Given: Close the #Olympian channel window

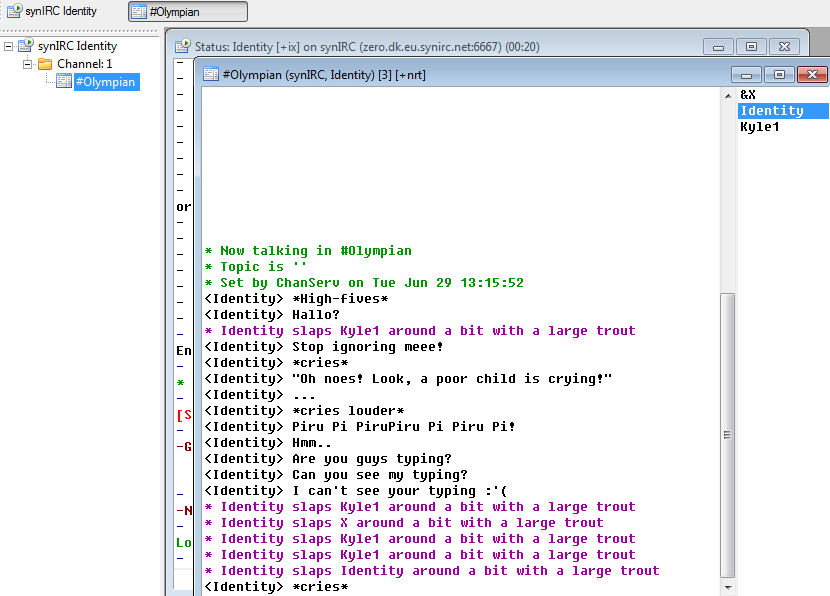Looking at the screenshot, I should [x=813, y=75].
